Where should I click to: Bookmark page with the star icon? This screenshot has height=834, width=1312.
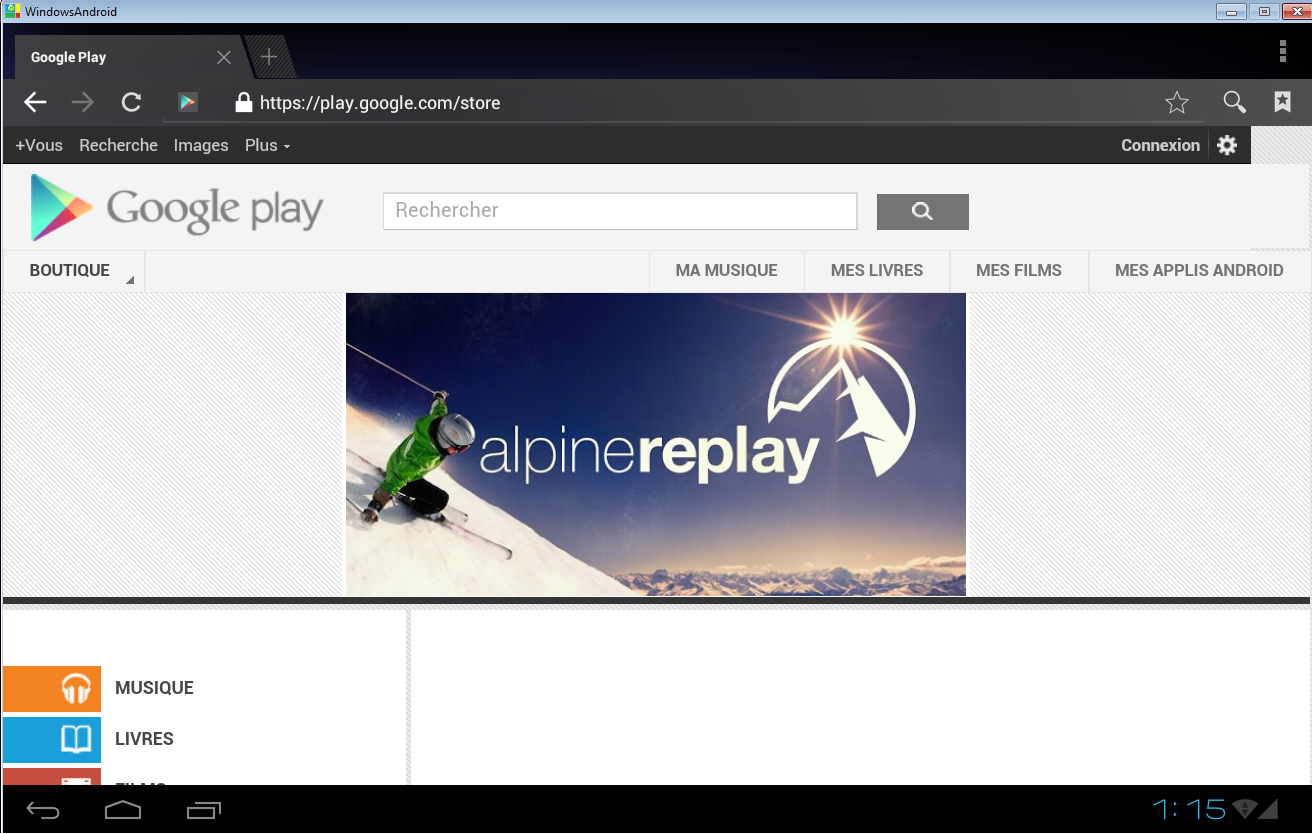coord(1177,102)
